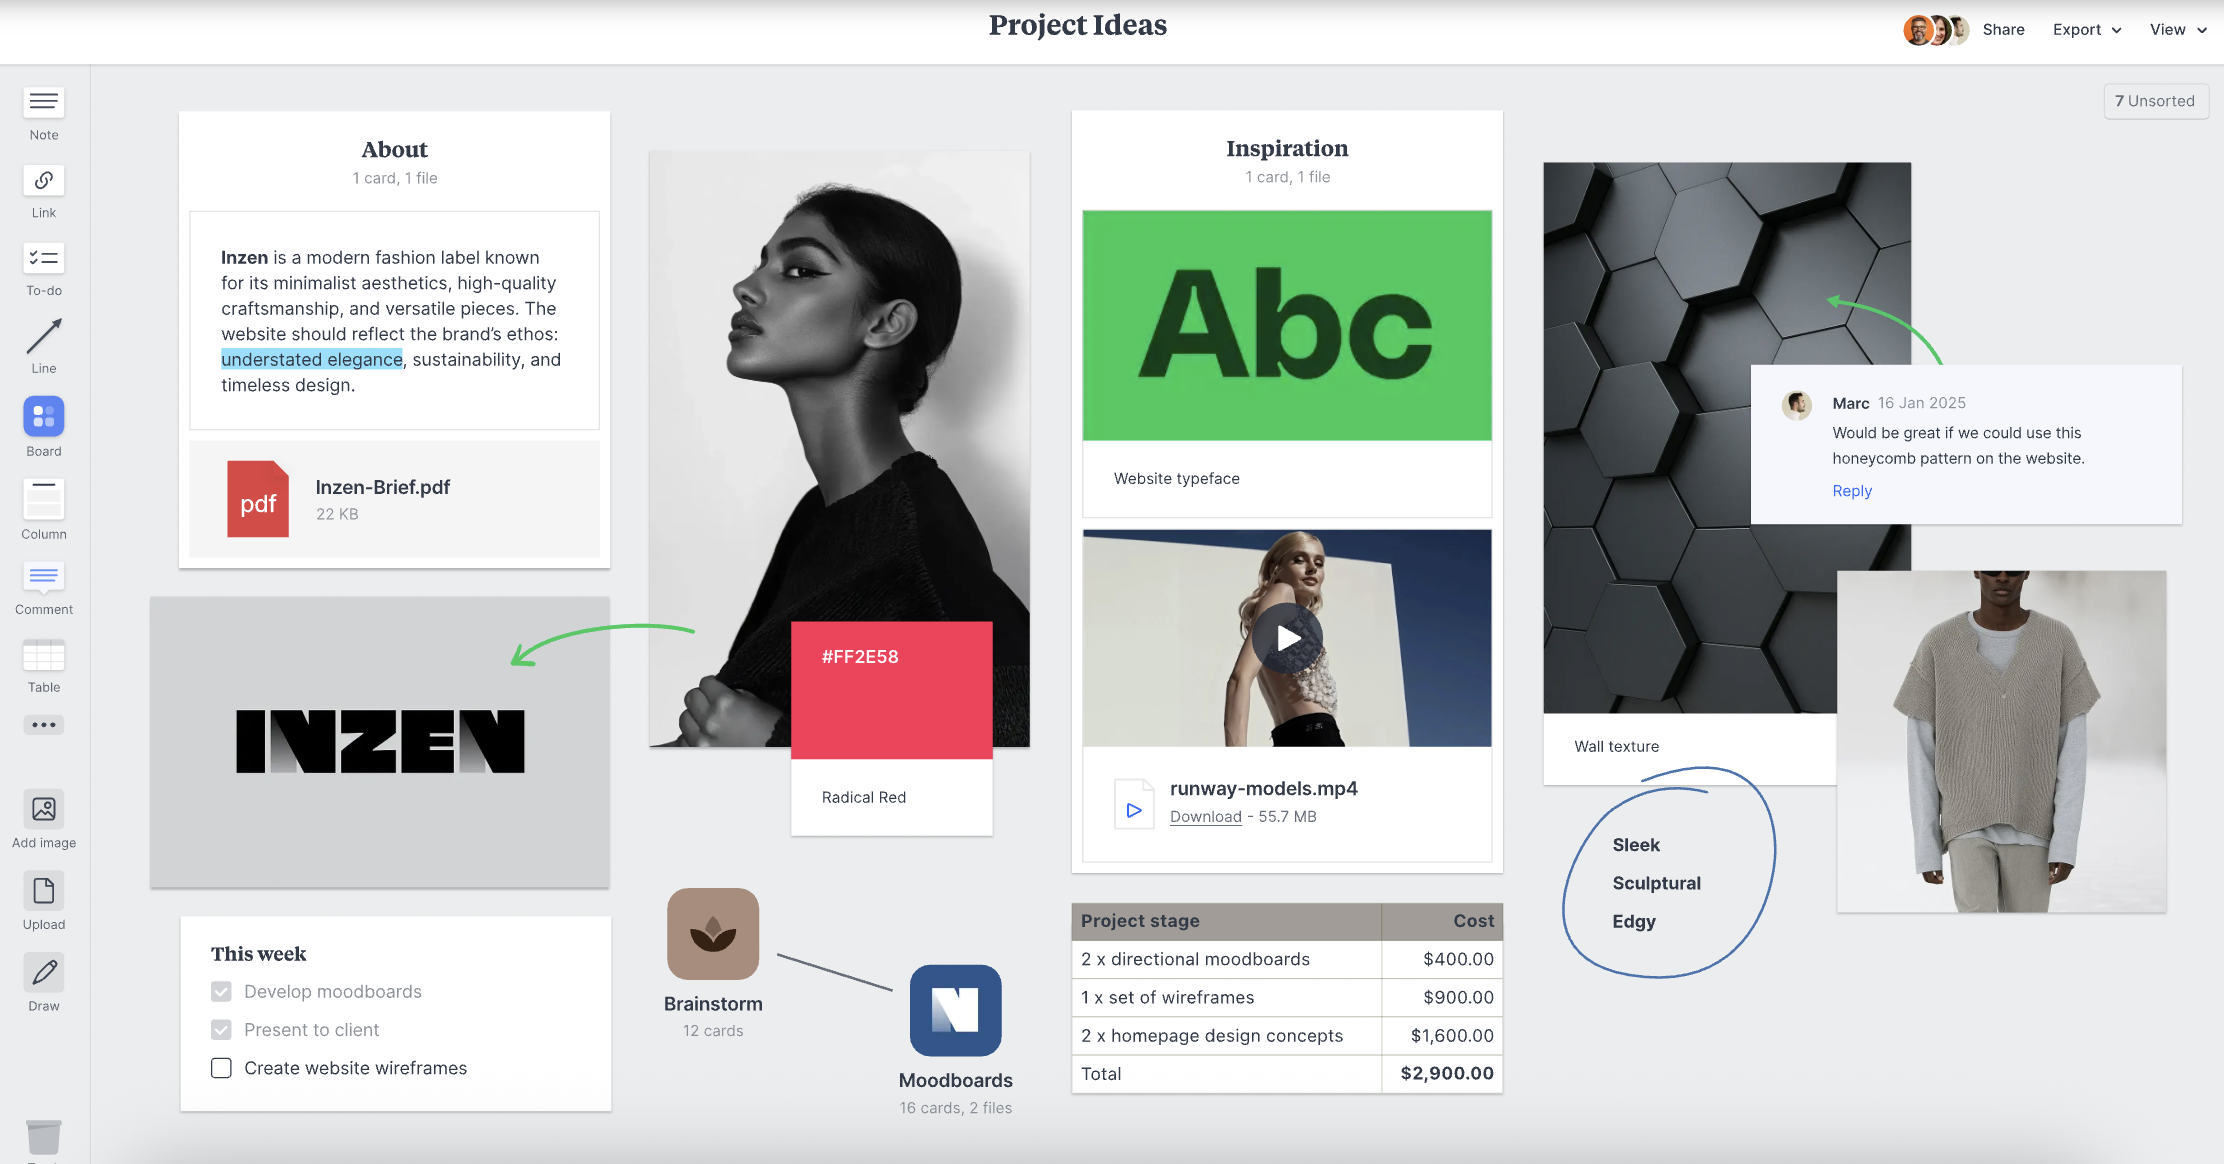The height and width of the screenshot is (1164, 2224).
Task: Click Reply on Marc's comment
Action: pyautogui.click(x=1852, y=490)
